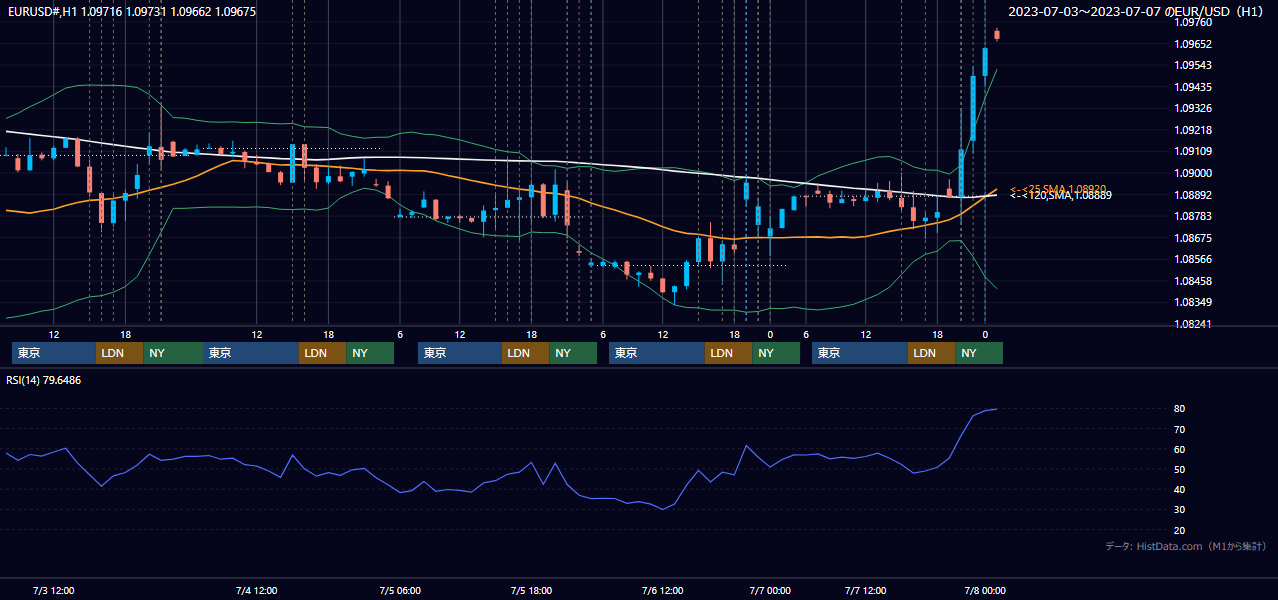The width and height of the screenshot is (1278, 600).
Task: Click price axis value 1.09326
Action: [x=1195, y=108]
